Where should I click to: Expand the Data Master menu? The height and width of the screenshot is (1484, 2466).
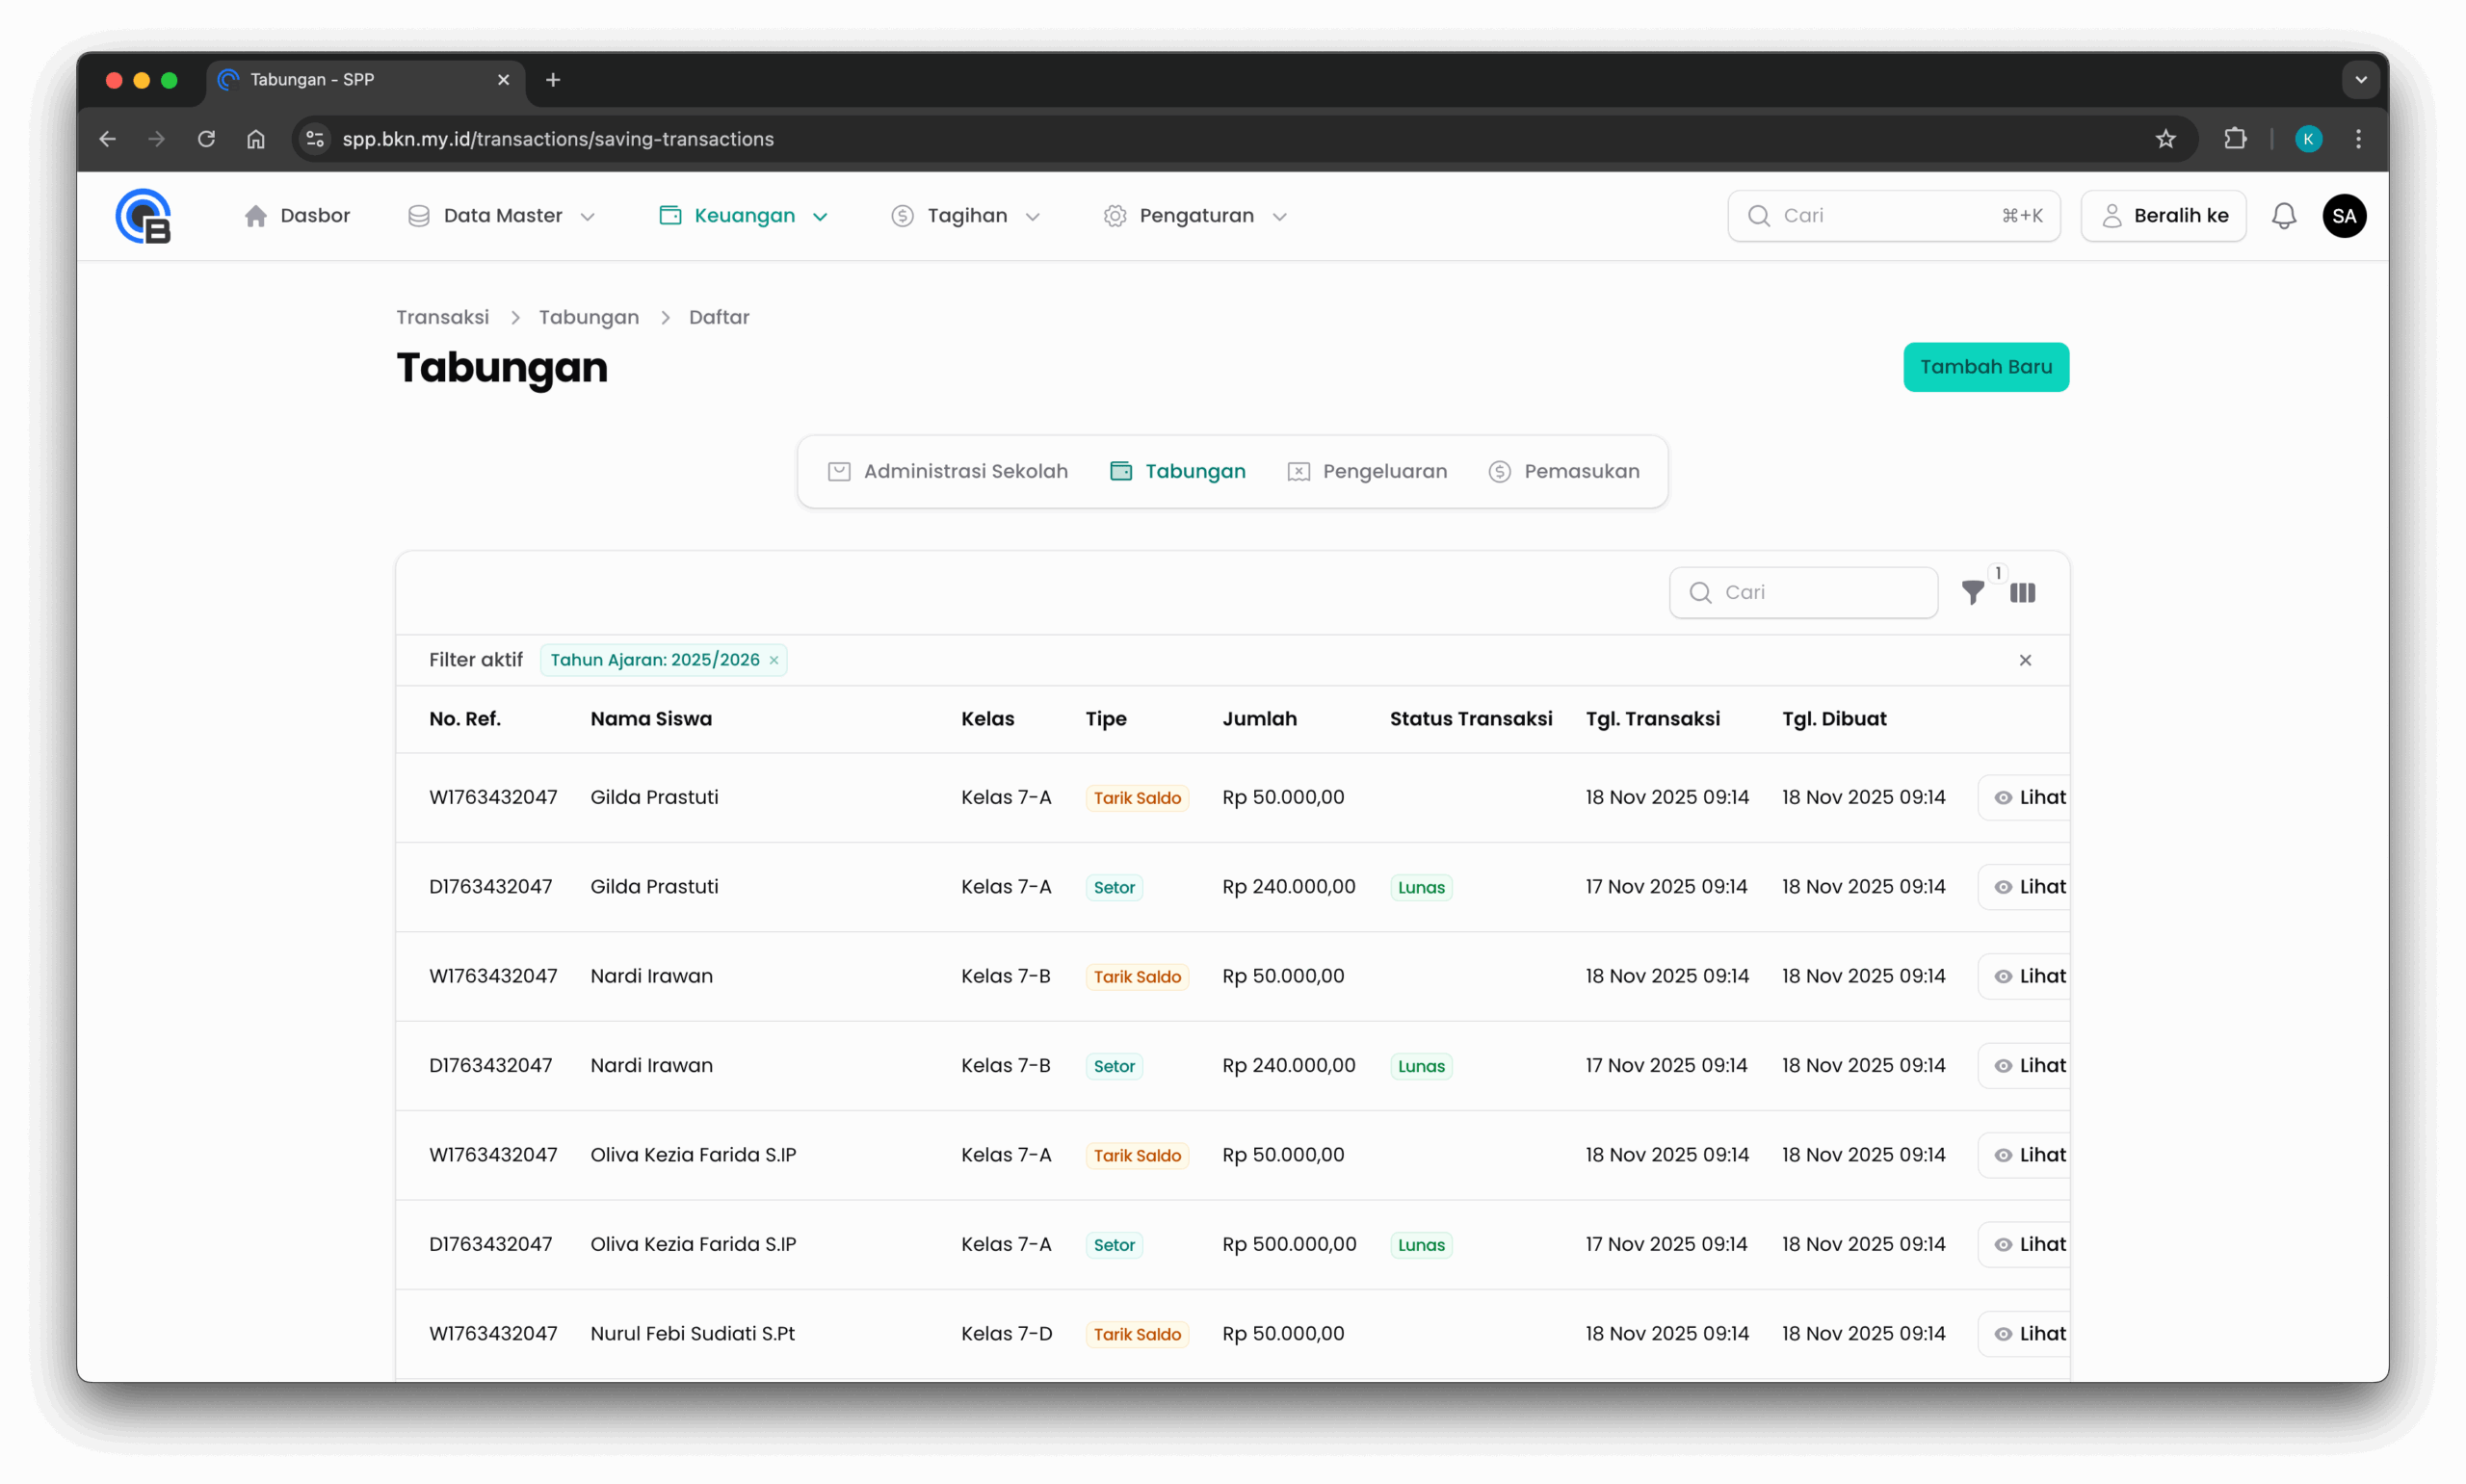click(501, 216)
